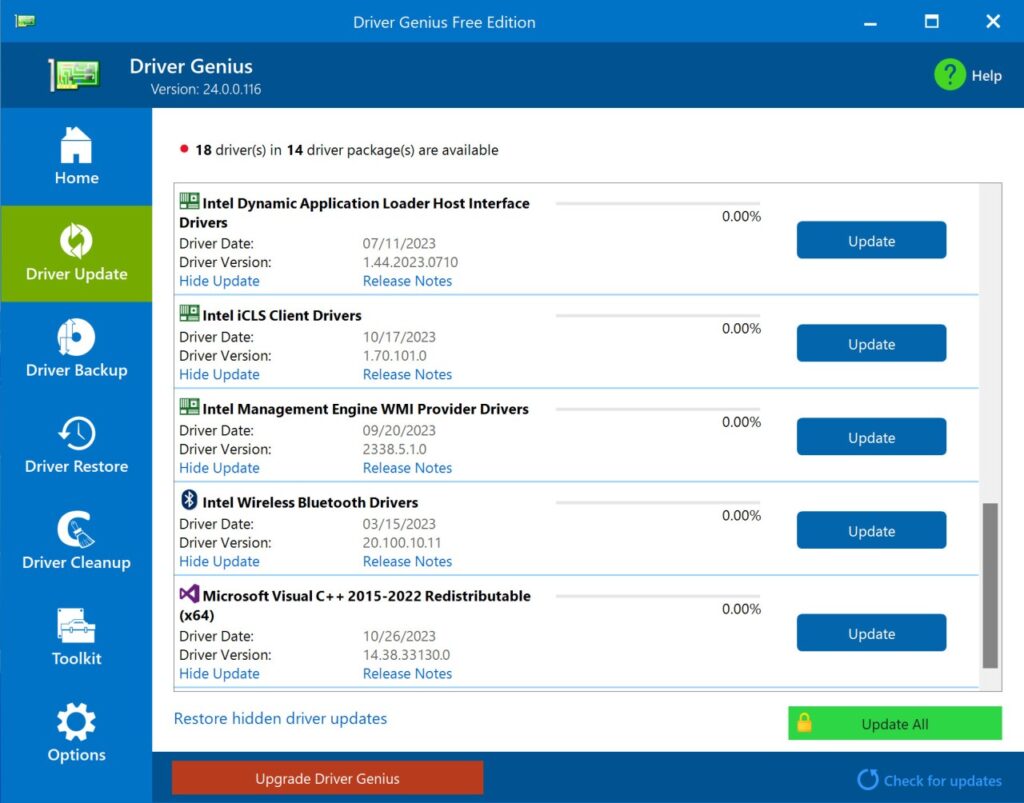The width and height of the screenshot is (1024, 803).
Task: Click the Driver Cleanup menu label
Action: pos(76,562)
